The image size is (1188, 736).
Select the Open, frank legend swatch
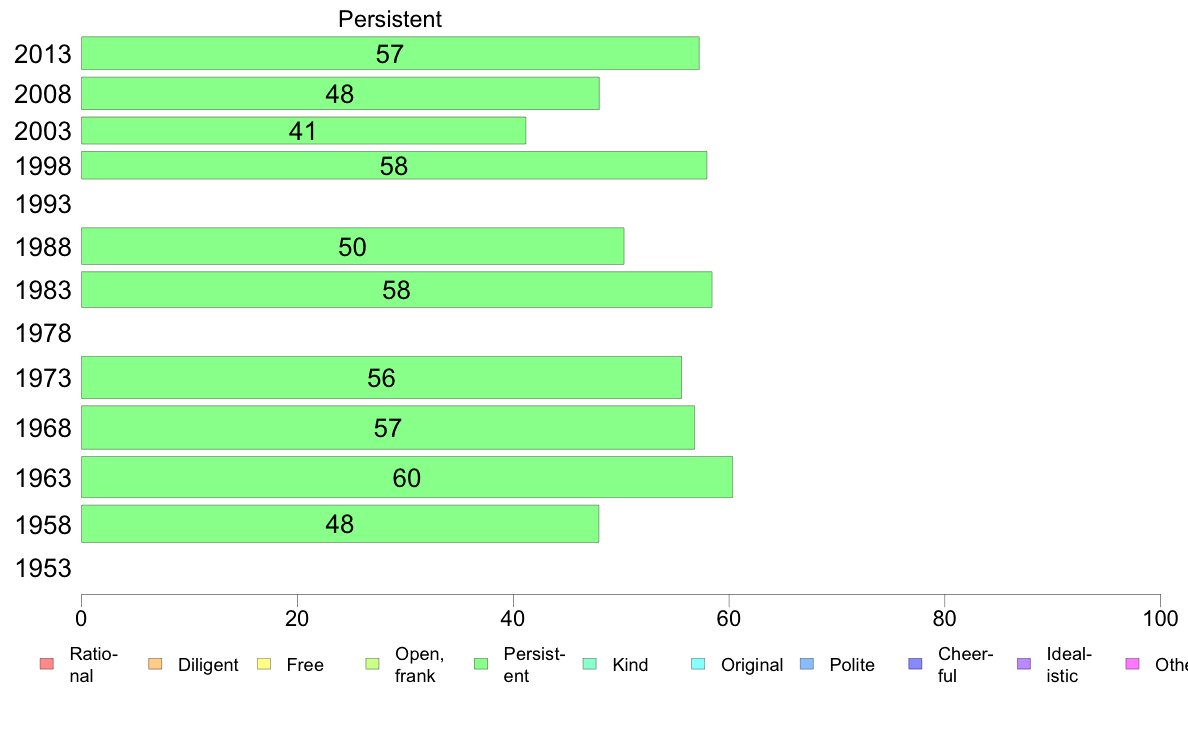pyautogui.click(x=372, y=664)
